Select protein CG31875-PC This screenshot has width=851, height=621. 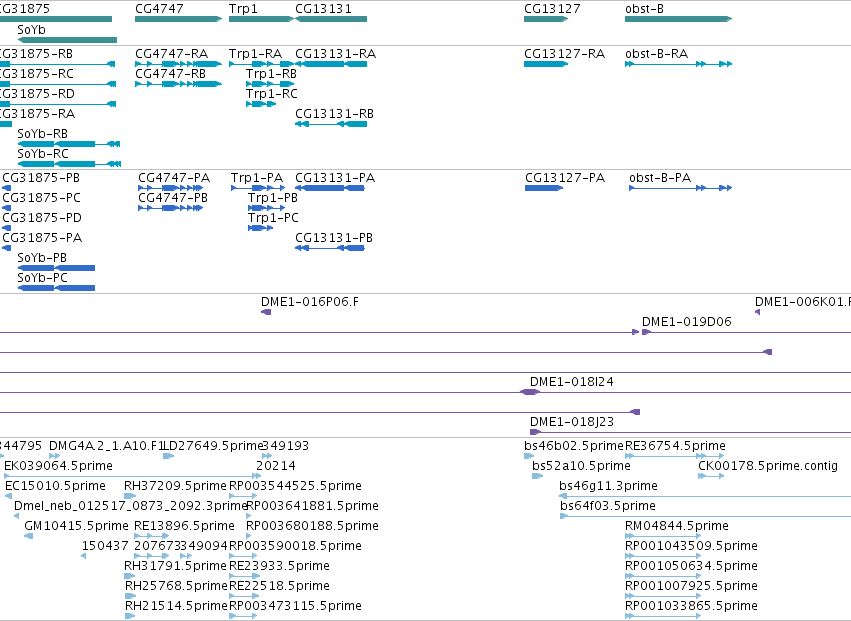click(x=7, y=208)
